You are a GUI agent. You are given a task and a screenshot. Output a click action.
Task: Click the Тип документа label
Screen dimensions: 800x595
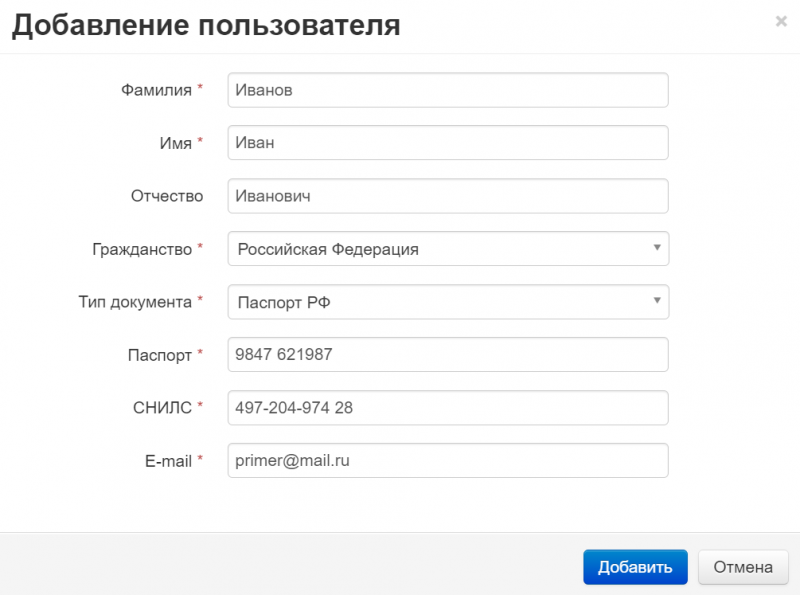click(x=135, y=301)
